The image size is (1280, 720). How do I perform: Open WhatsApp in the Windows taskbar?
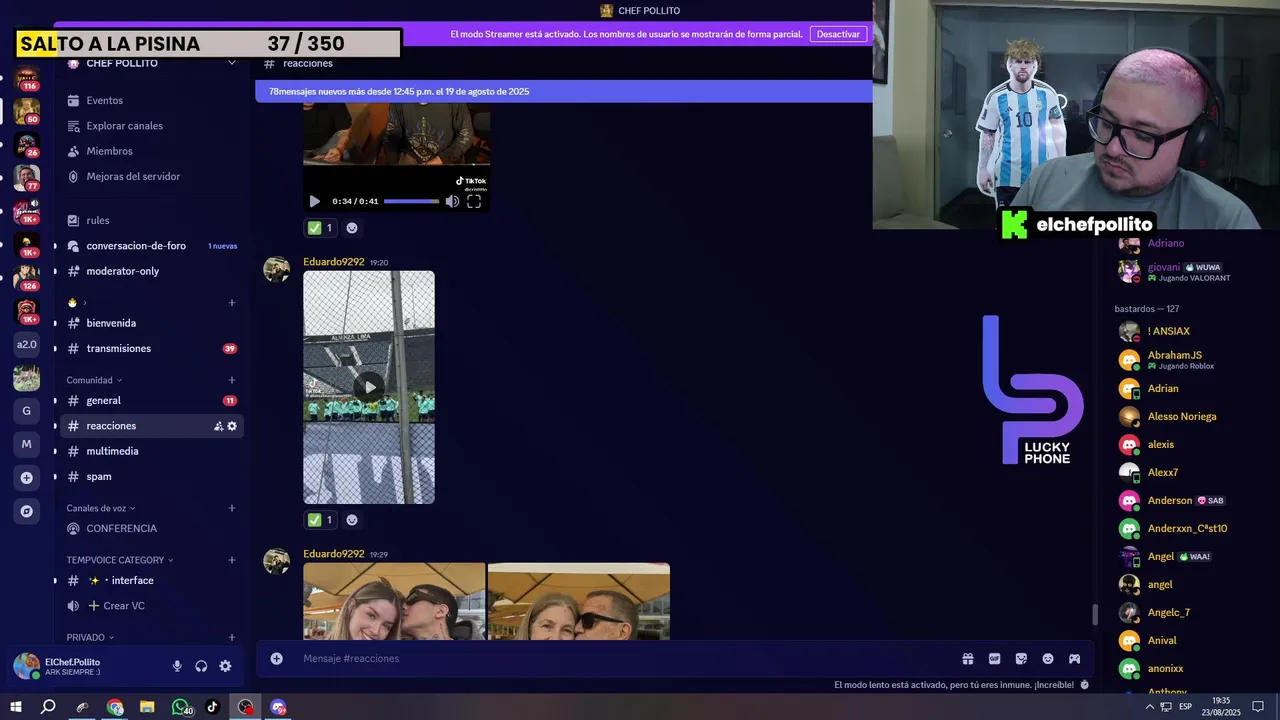tap(180, 707)
